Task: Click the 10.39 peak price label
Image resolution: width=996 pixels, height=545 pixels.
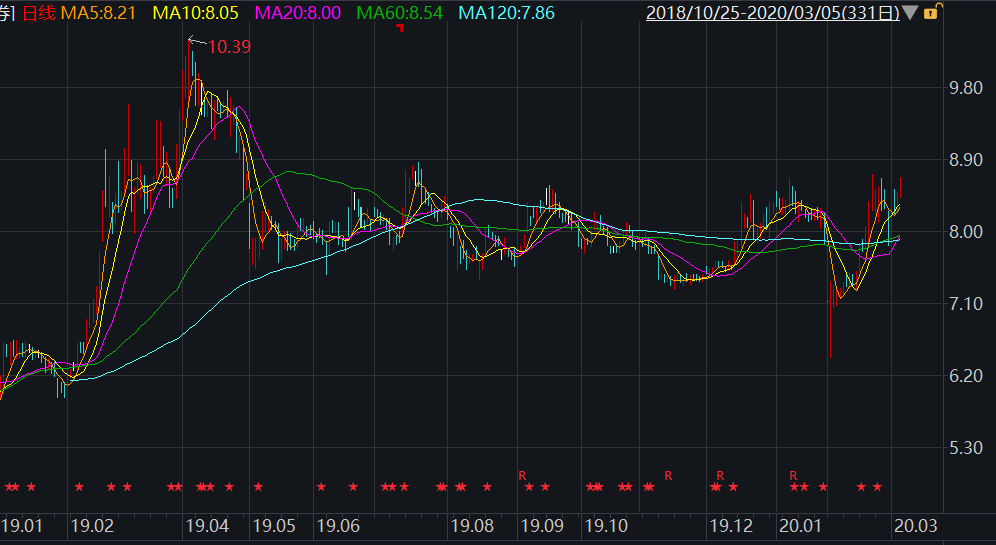Action: coord(229,47)
